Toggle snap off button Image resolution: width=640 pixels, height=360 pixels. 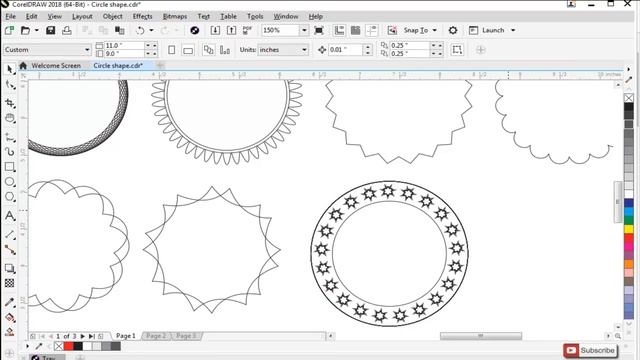392,30
